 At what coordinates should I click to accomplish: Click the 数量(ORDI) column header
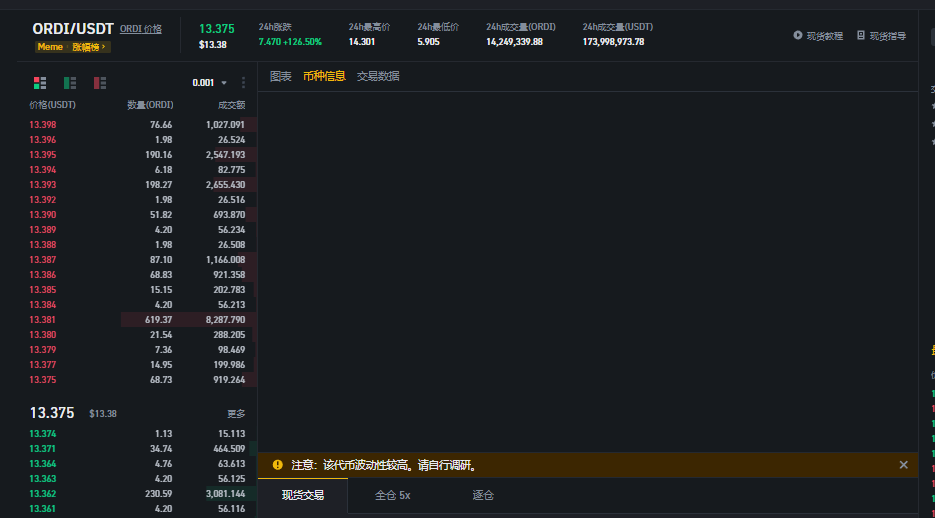[150, 105]
